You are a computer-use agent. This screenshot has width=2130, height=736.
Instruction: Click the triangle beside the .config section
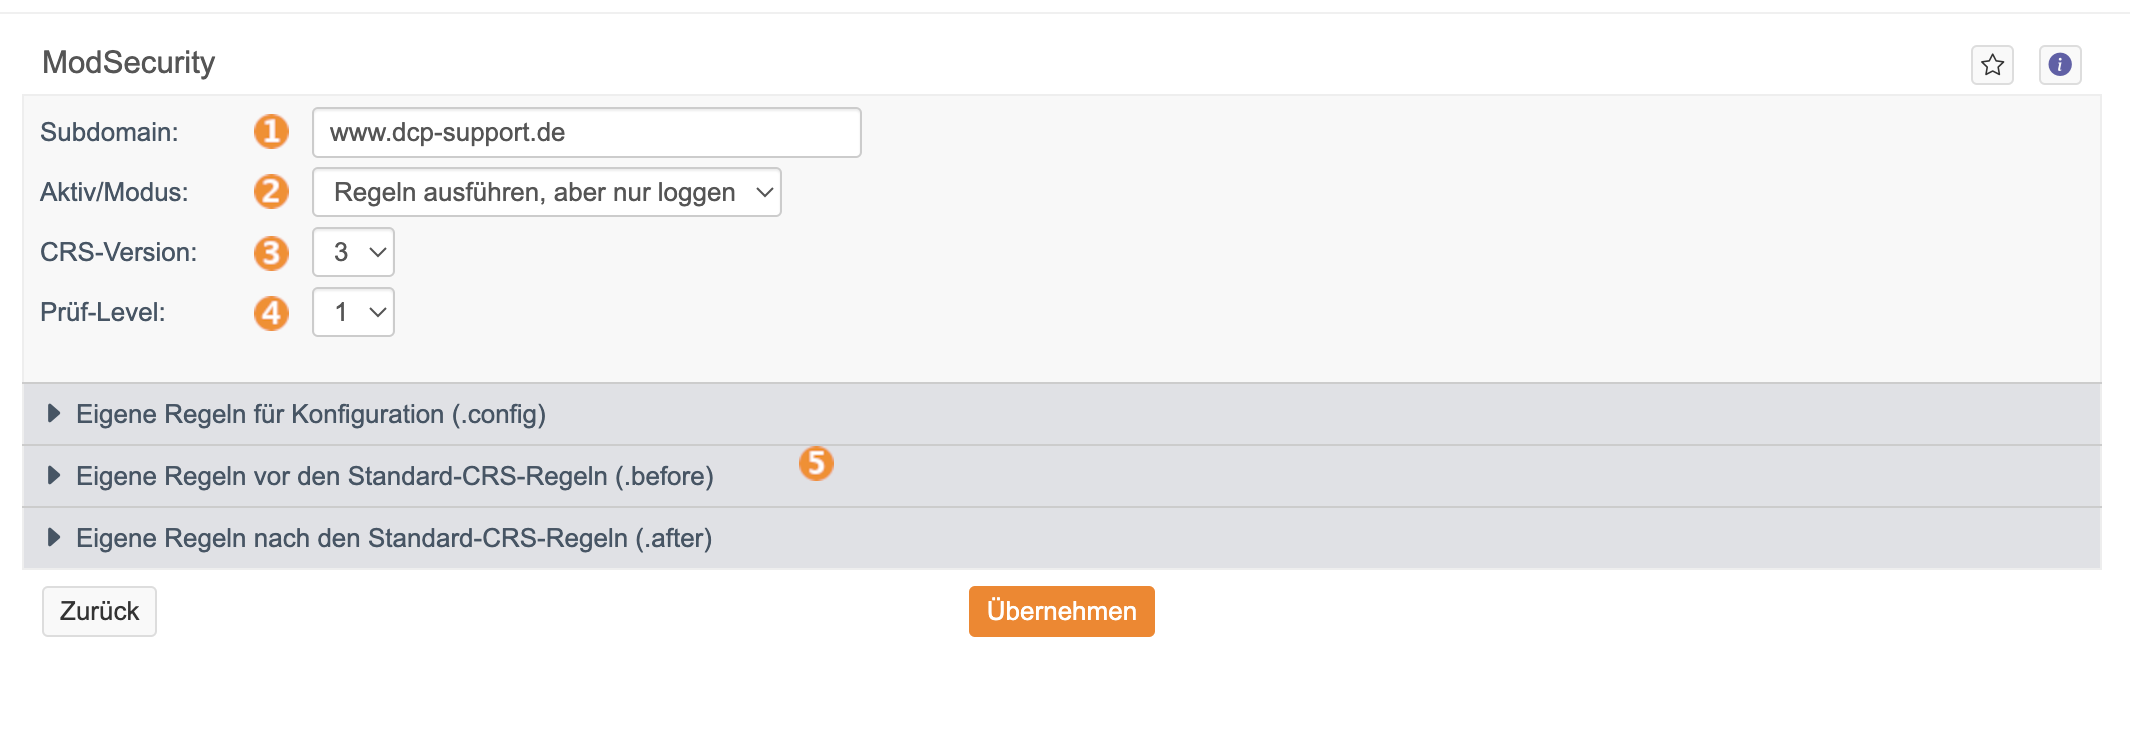point(54,413)
